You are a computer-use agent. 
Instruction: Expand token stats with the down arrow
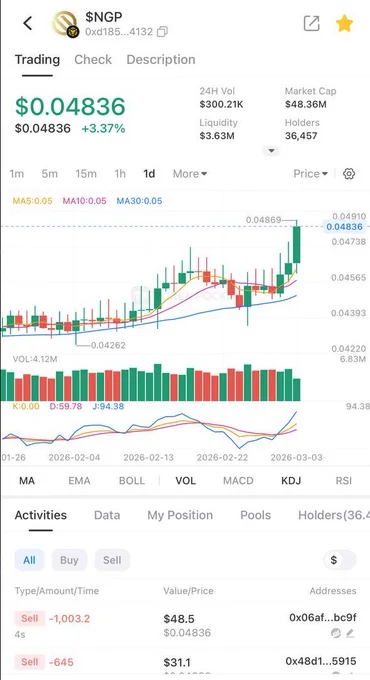pyautogui.click(x=272, y=151)
